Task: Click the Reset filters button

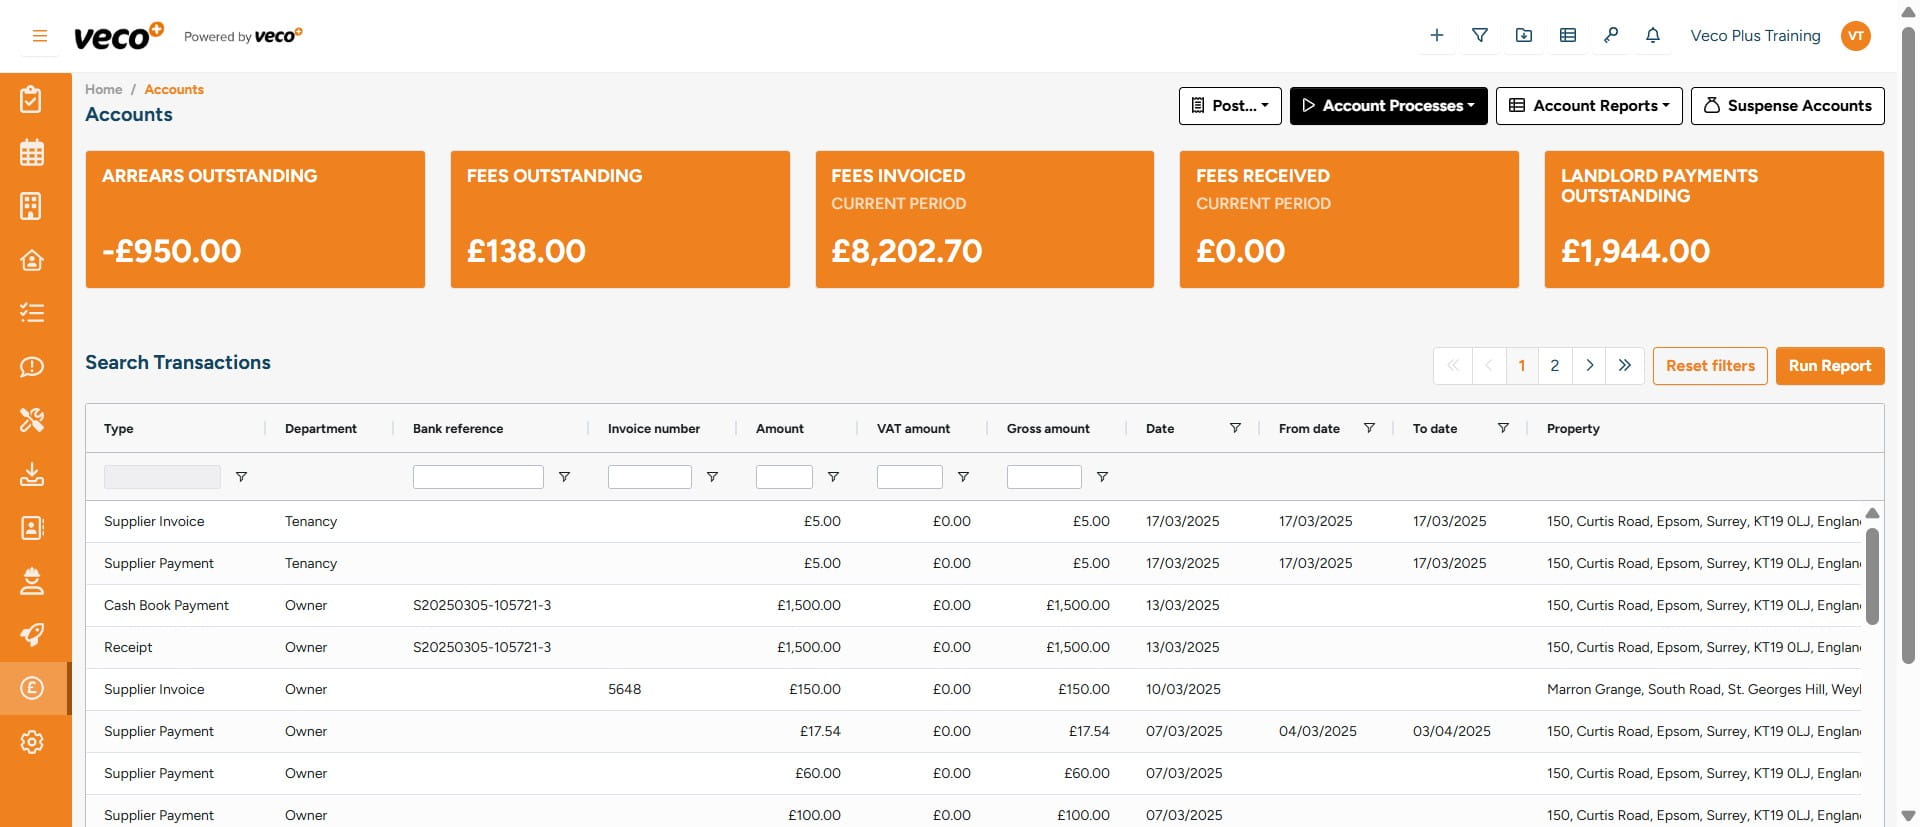Action: [1709, 366]
